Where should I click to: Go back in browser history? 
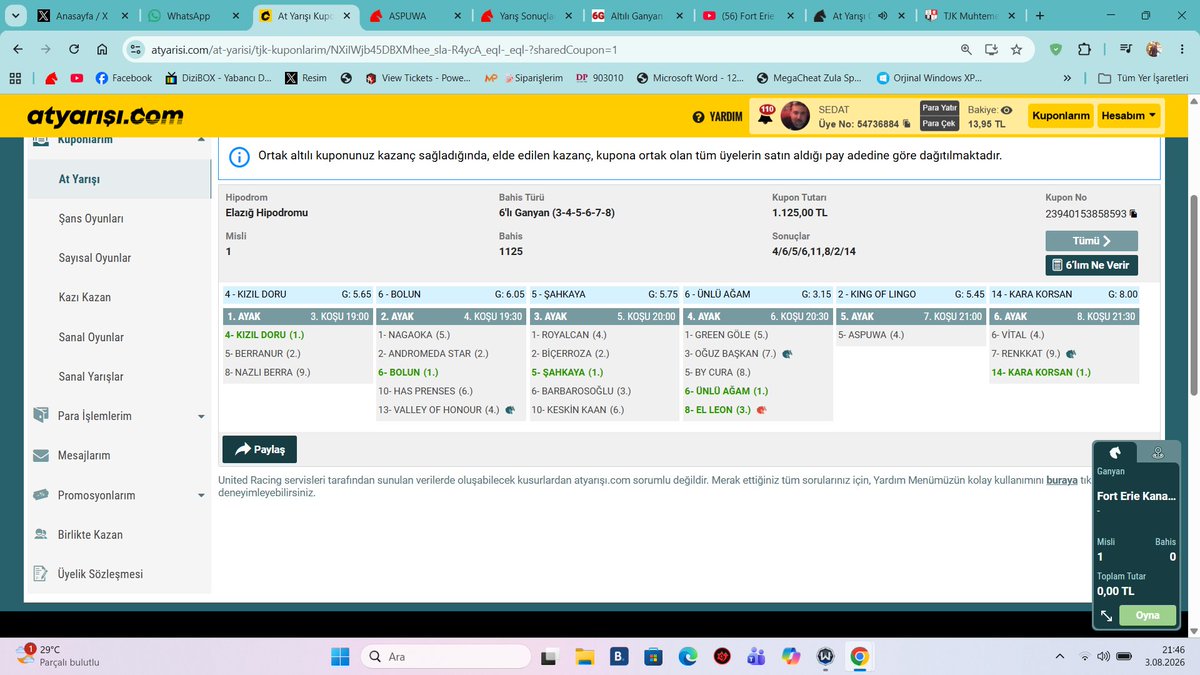(x=20, y=49)
